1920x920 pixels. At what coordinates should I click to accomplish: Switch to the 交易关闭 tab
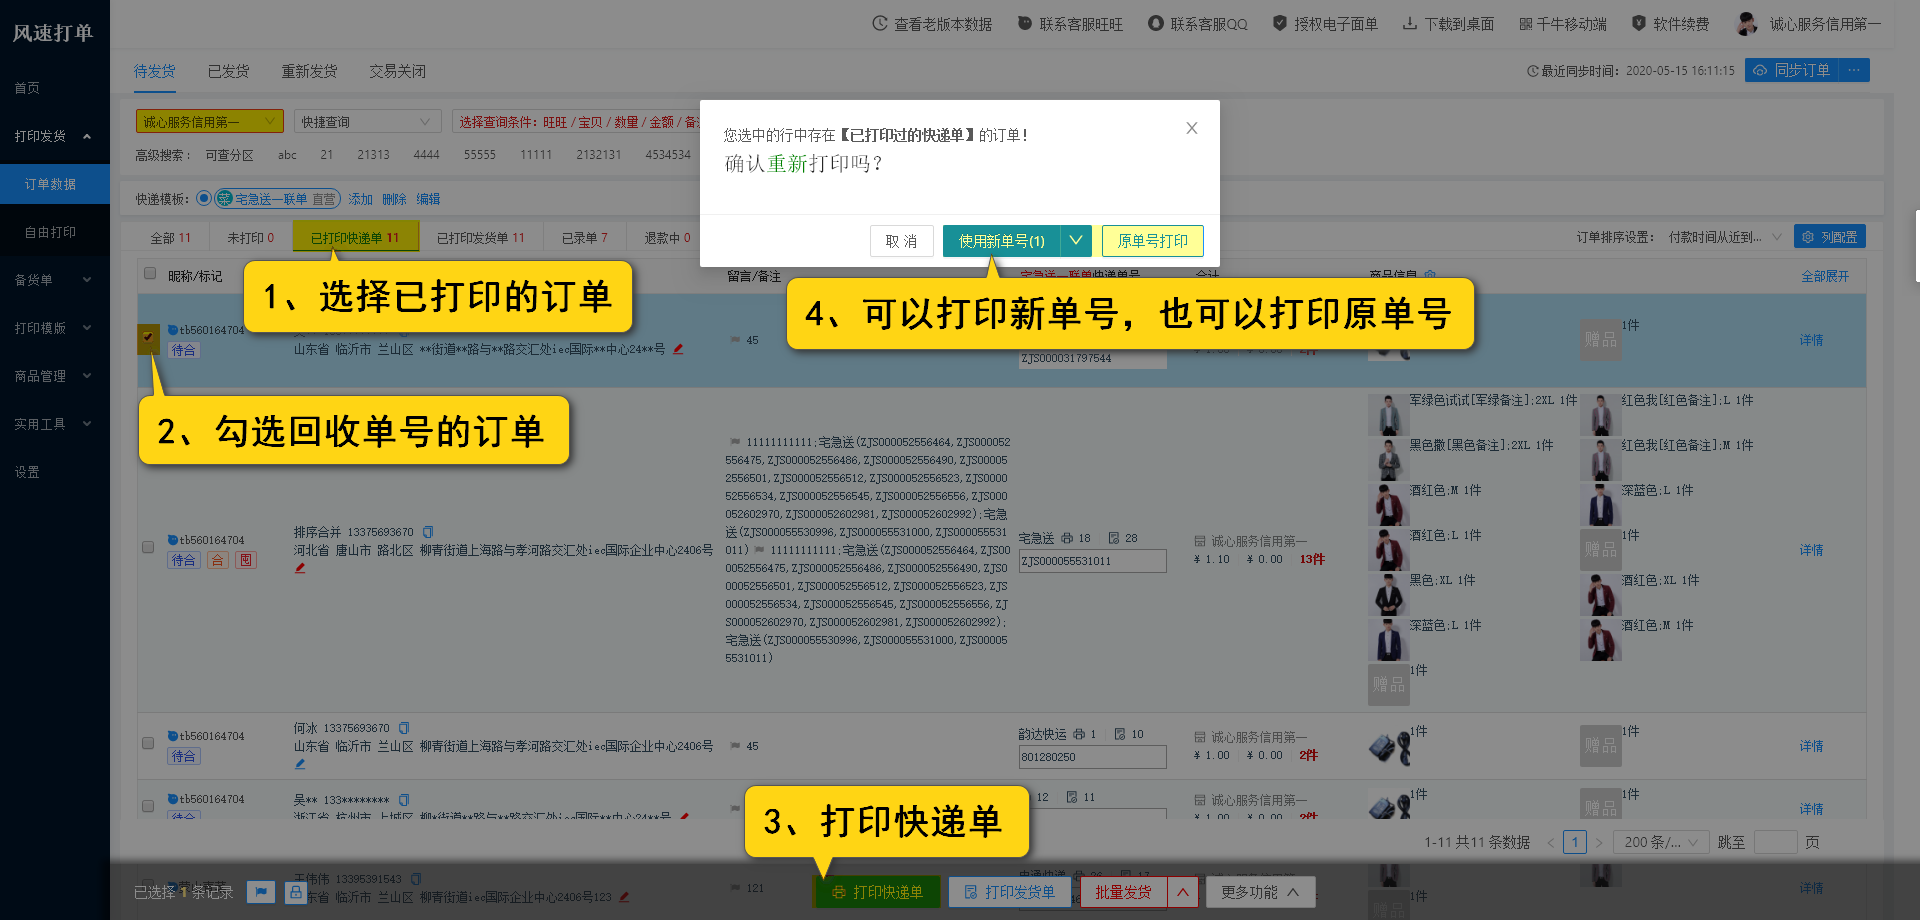397,71
